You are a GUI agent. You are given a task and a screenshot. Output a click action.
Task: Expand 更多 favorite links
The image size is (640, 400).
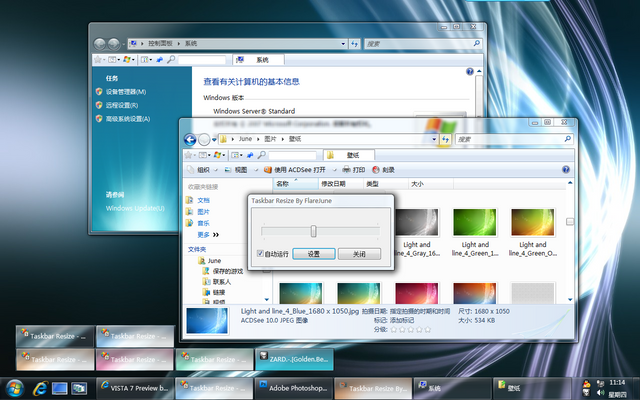click(x=208, y=235)
